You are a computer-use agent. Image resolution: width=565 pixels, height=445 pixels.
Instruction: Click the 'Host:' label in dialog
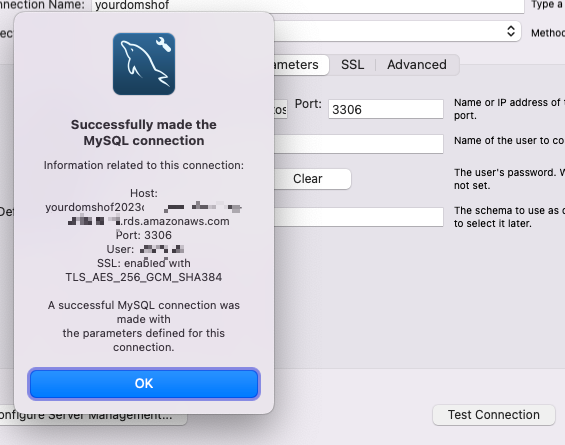pos(144,193)
